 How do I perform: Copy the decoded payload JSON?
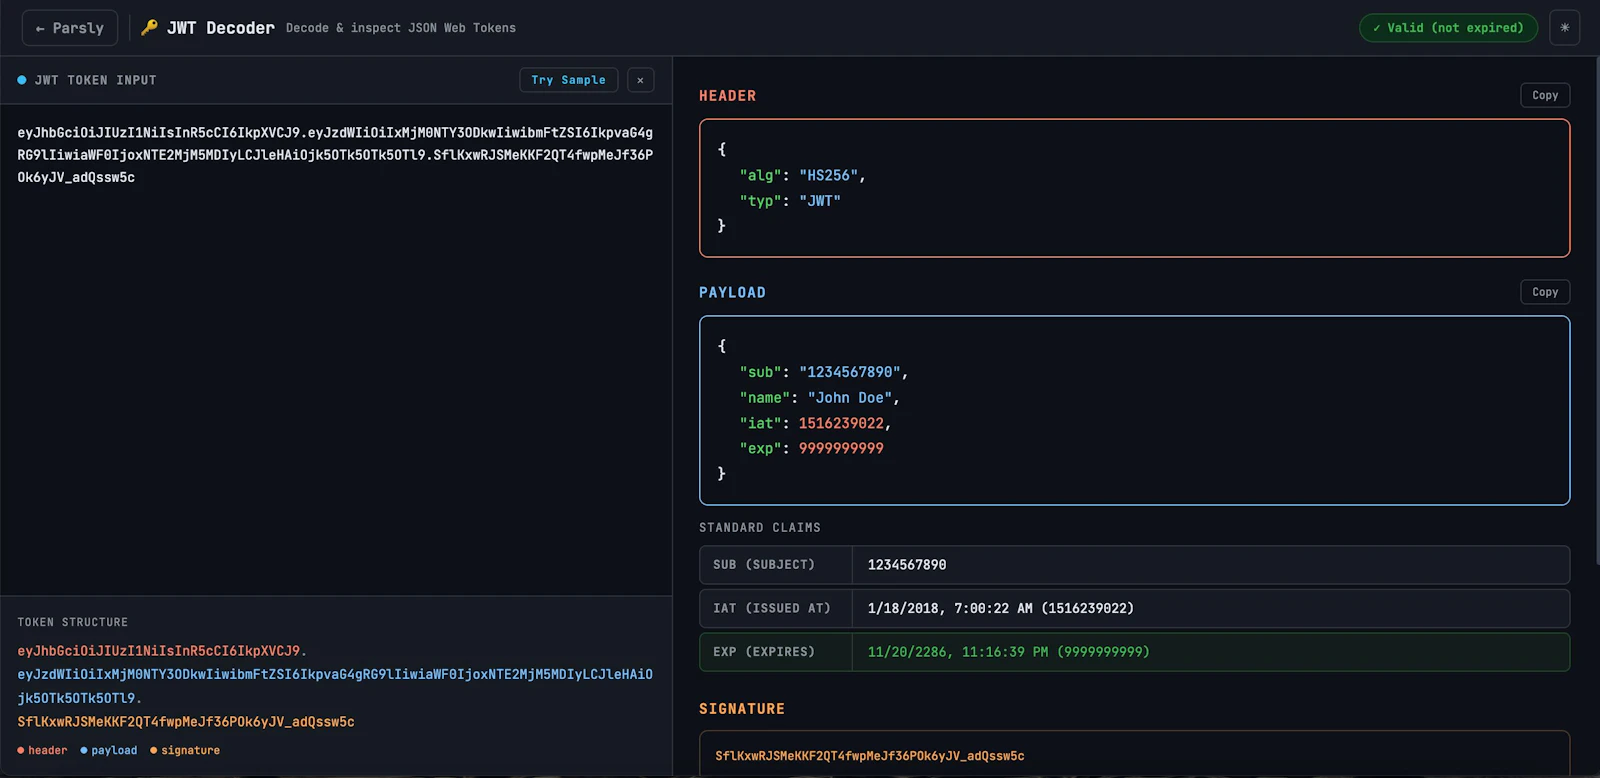pyautogui.click(x=1545, y=292)
